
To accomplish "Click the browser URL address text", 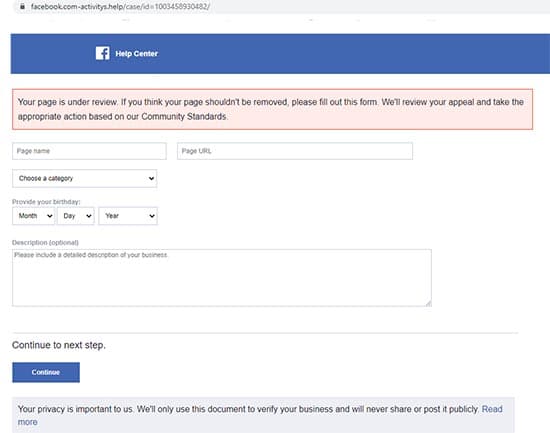I will (120, 7).
